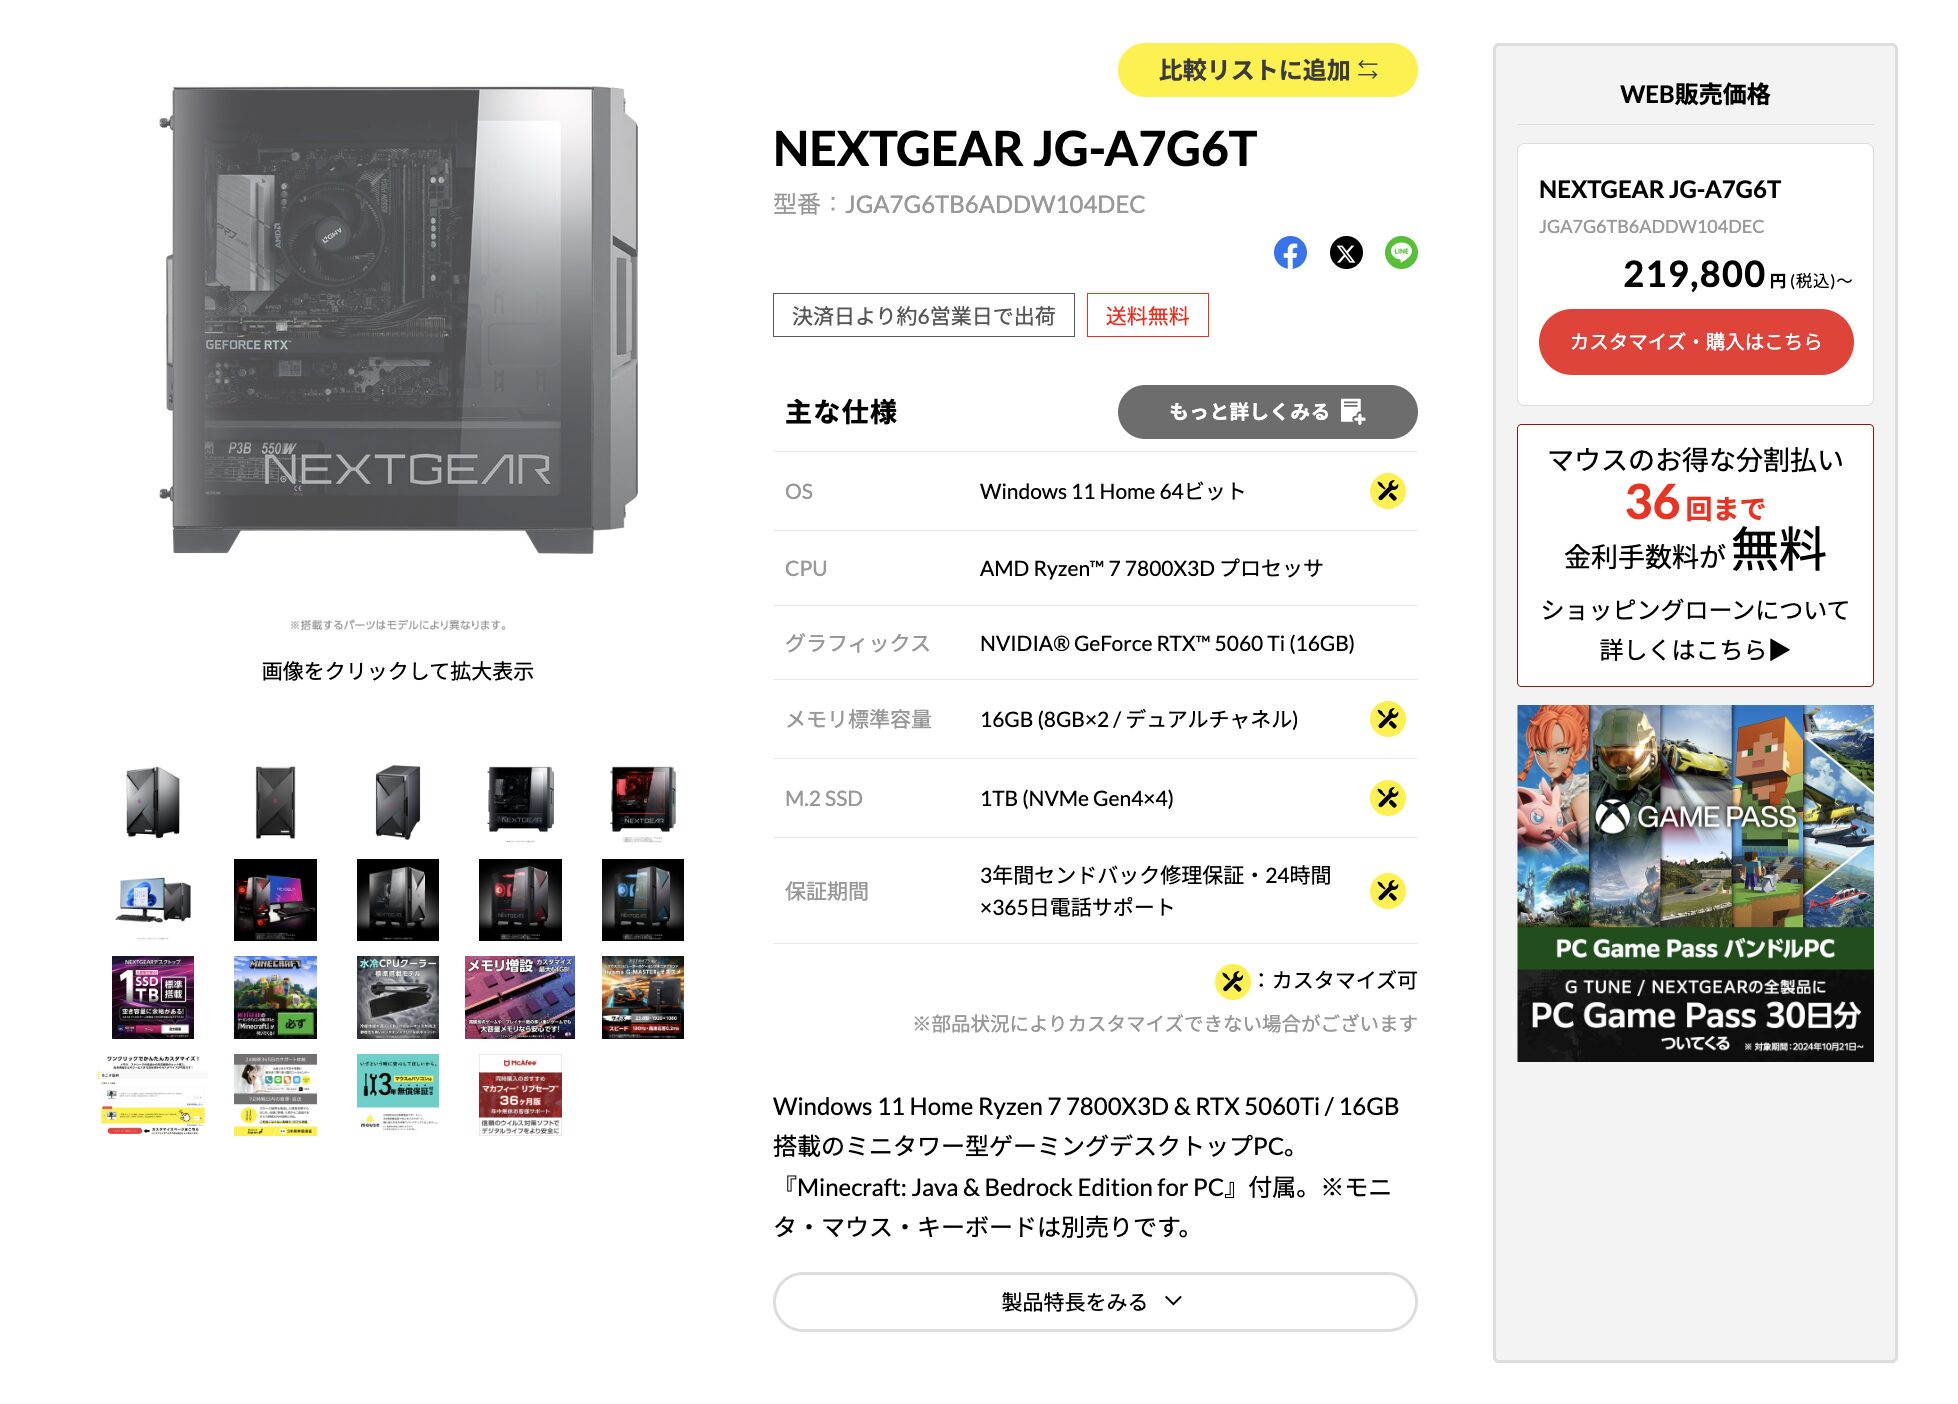Click customize wrench icon for memory row

click(1387, 719)
